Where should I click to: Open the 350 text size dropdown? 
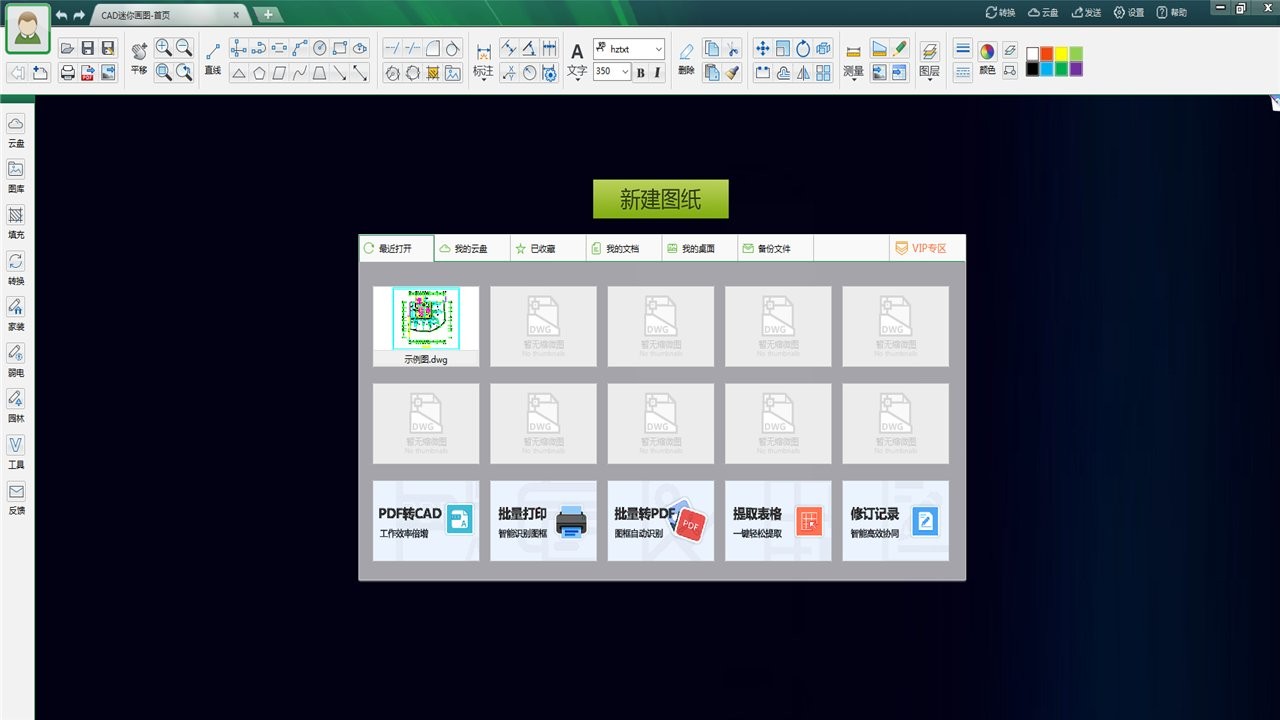click(625, 72)
